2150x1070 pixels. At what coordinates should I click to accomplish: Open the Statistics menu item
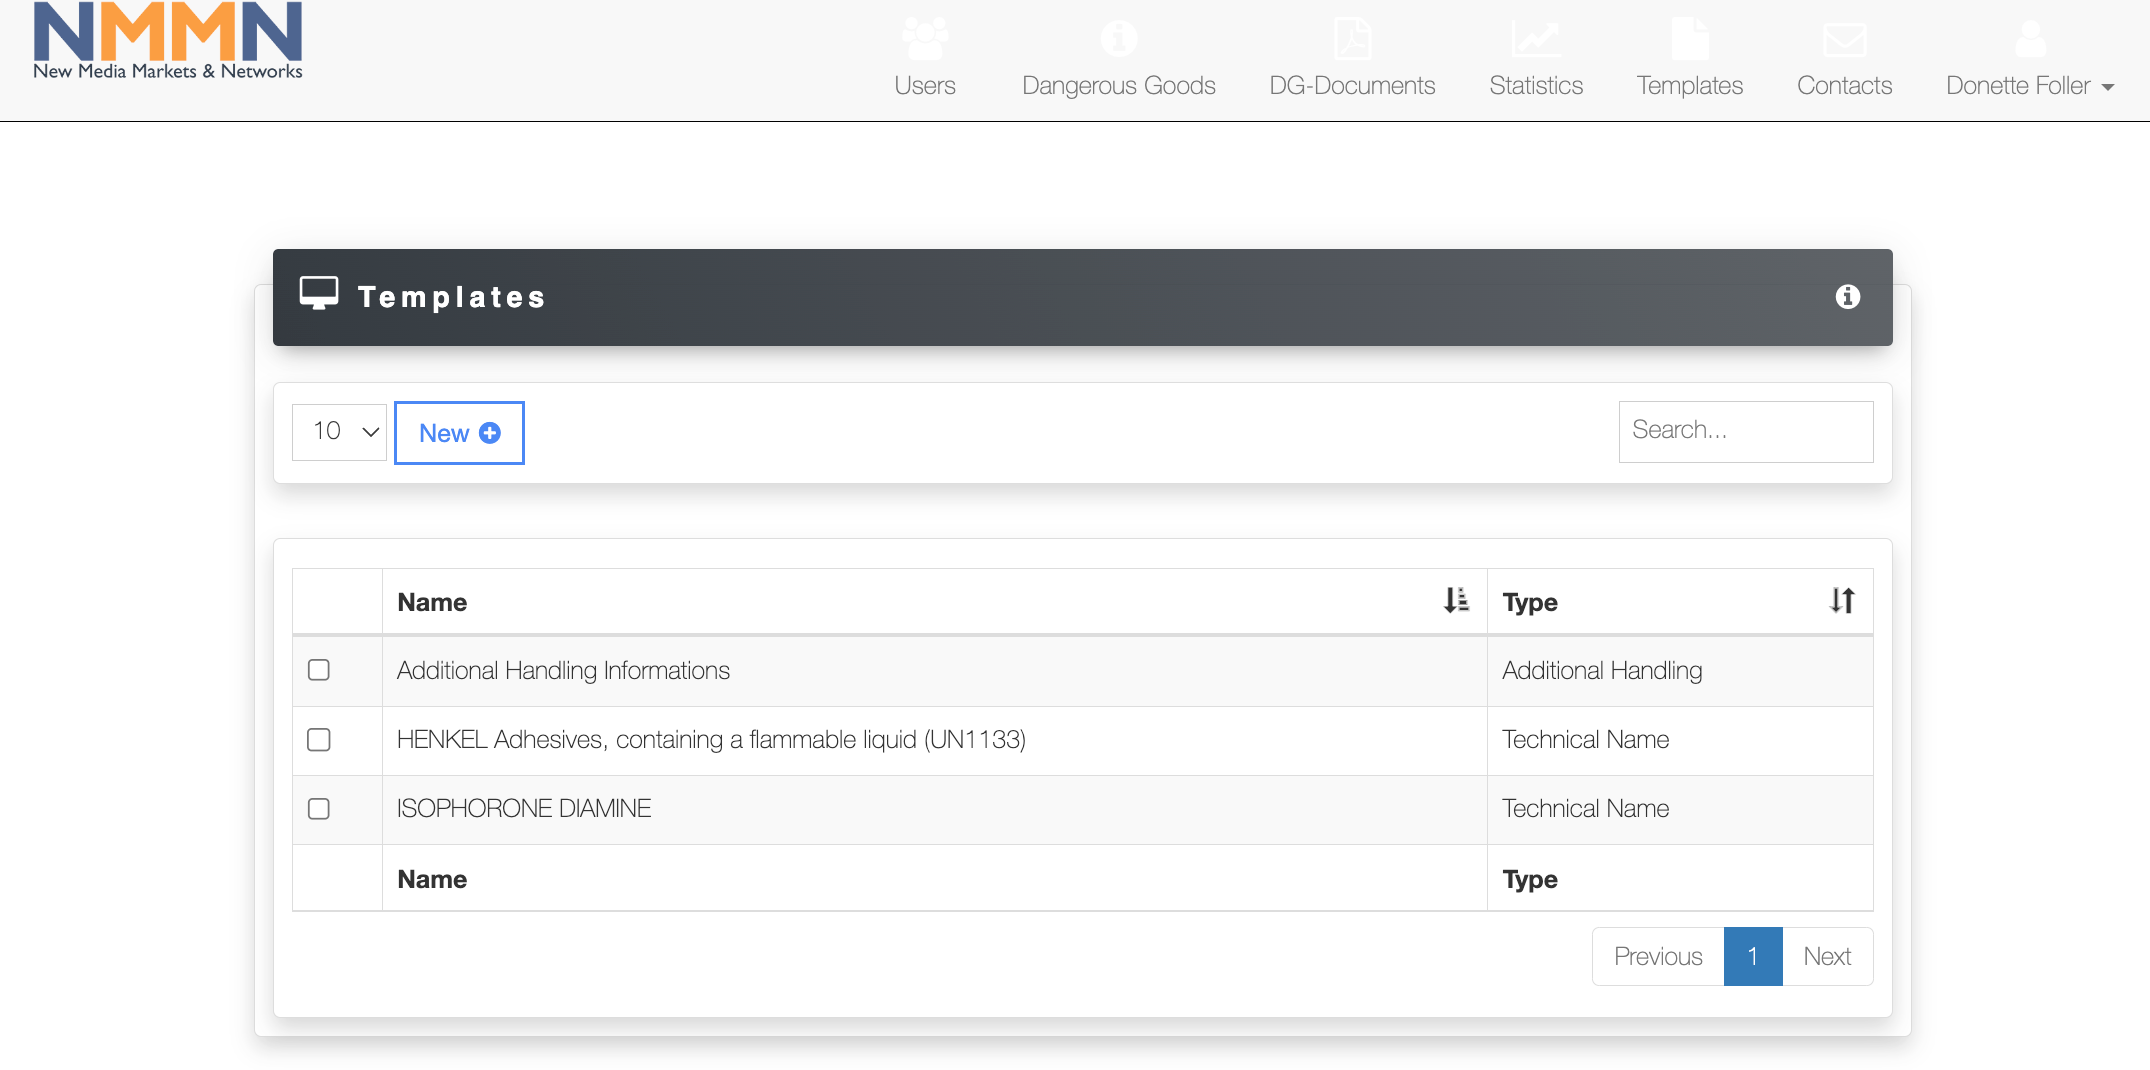(x=1536, y=86)
